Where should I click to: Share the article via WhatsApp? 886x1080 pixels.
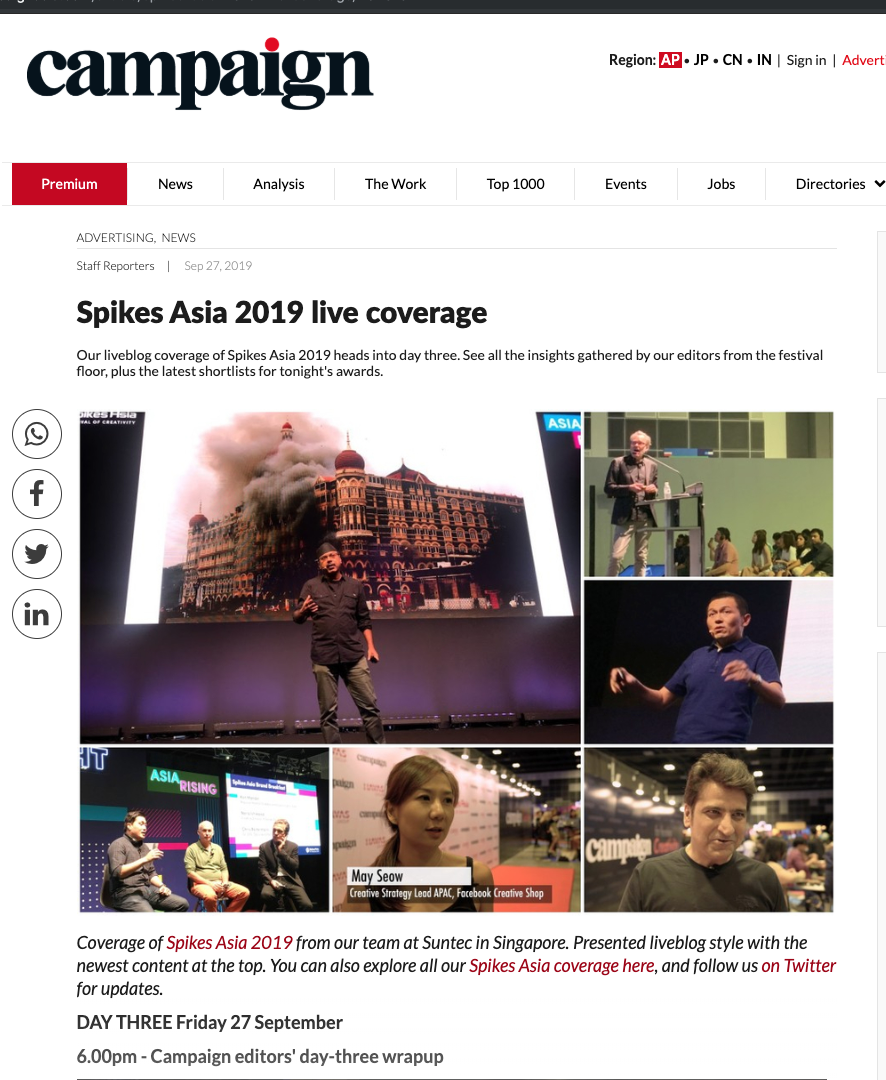[x=36, y=434]
